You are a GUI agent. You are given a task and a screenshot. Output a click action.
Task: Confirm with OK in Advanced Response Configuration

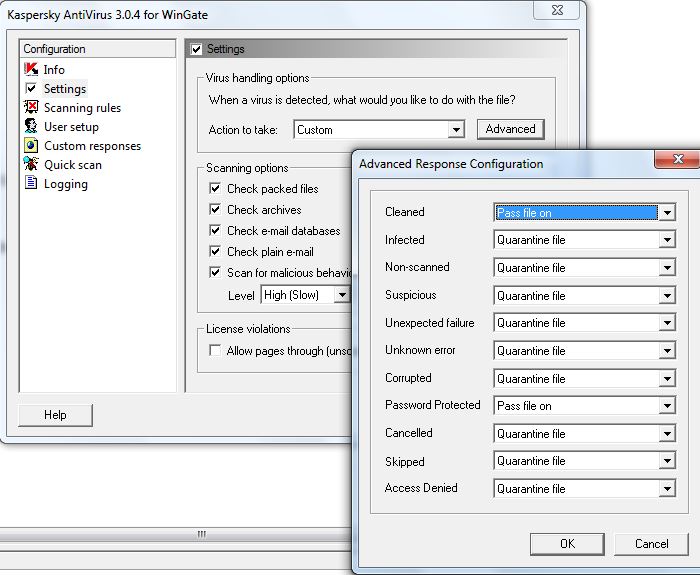pos(567,544)
